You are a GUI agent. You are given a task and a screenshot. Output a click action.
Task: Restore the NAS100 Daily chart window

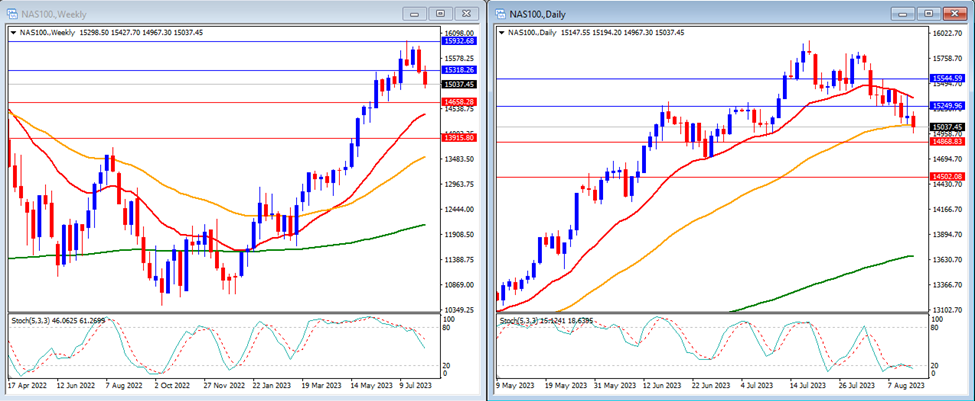pos(928,13)
